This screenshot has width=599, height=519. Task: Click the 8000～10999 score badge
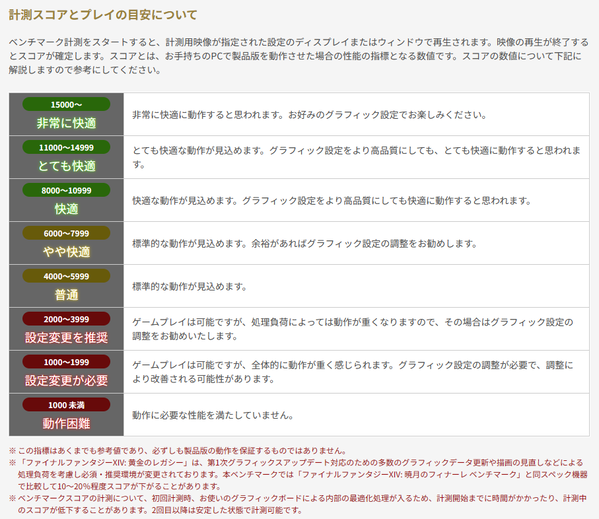click(66, 190)
